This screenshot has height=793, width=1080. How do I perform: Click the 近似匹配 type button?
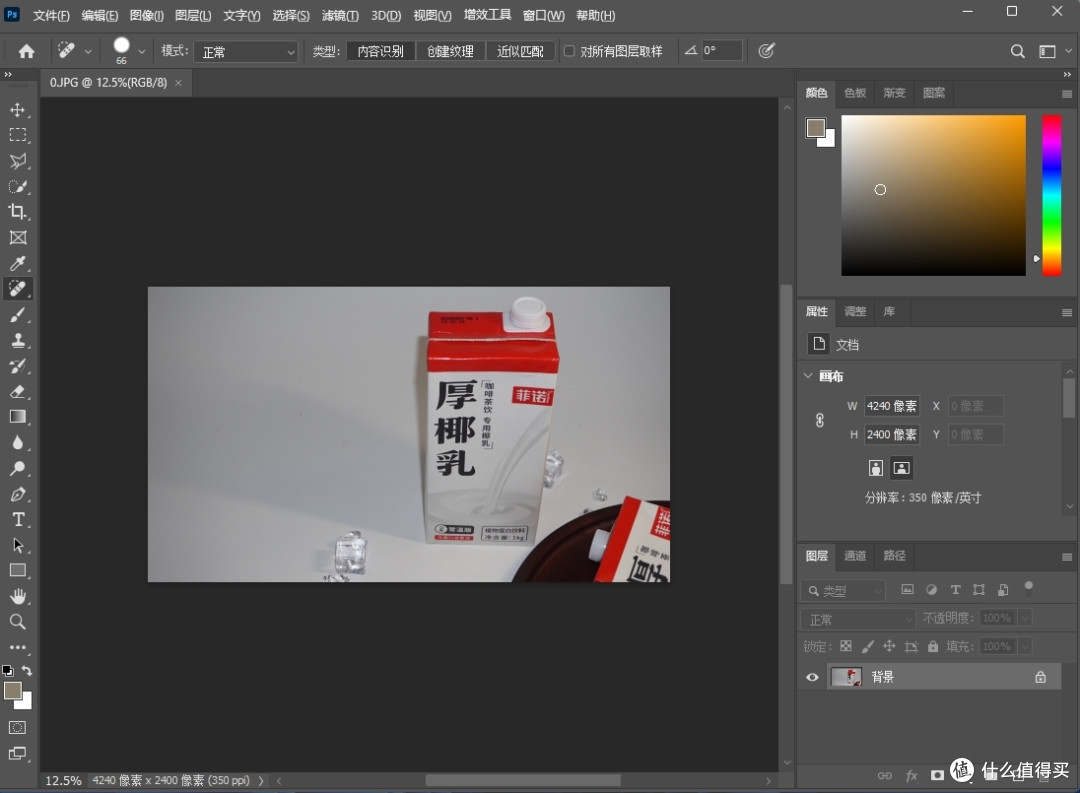(520, 51)
